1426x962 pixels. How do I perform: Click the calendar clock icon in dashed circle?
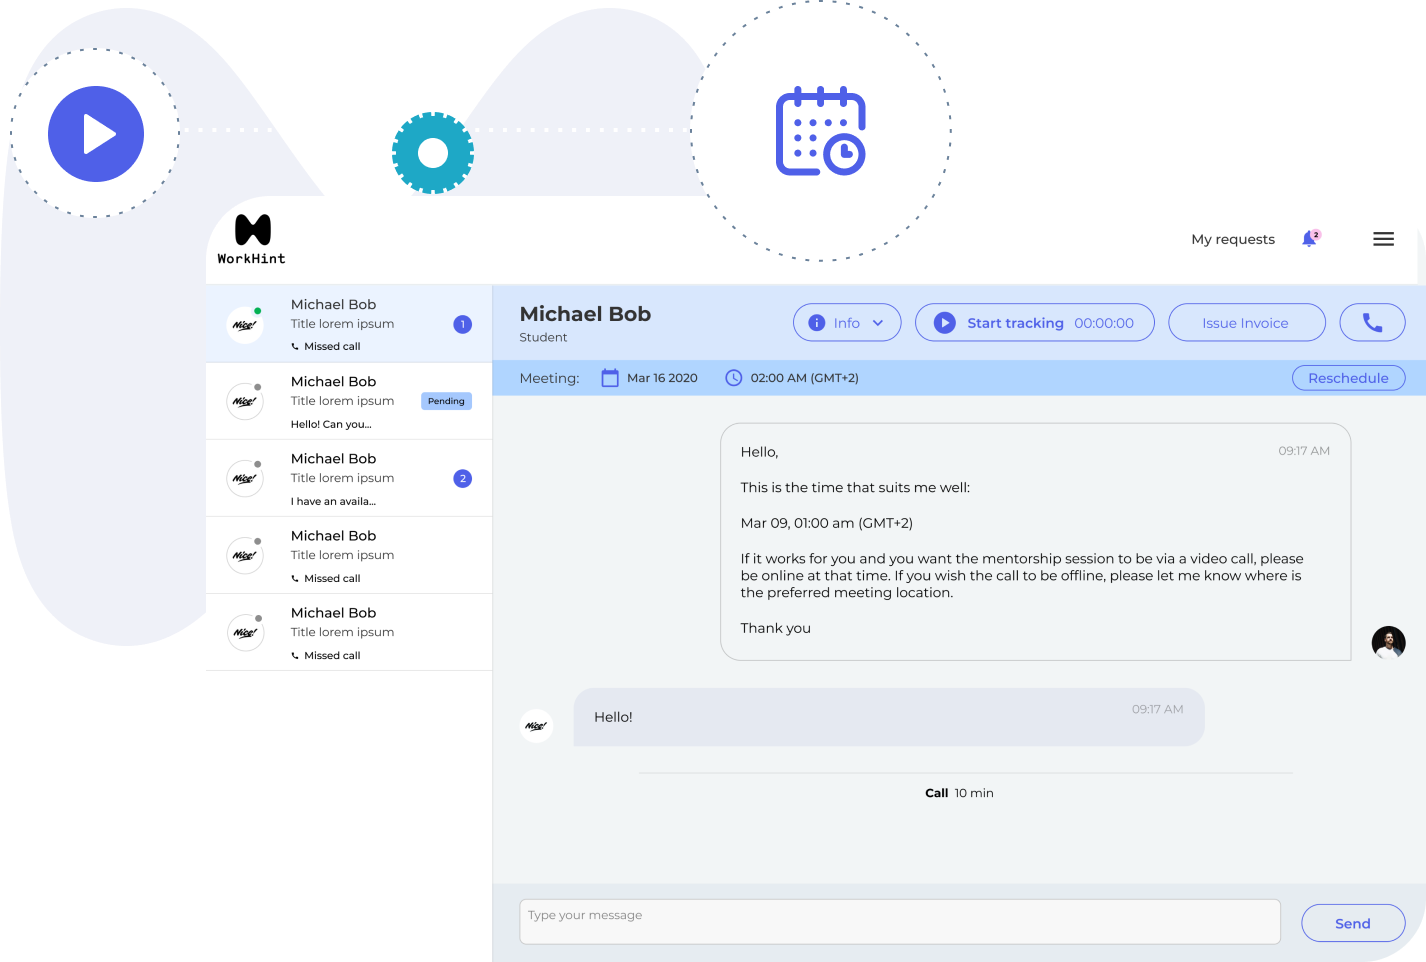(820, 131)
